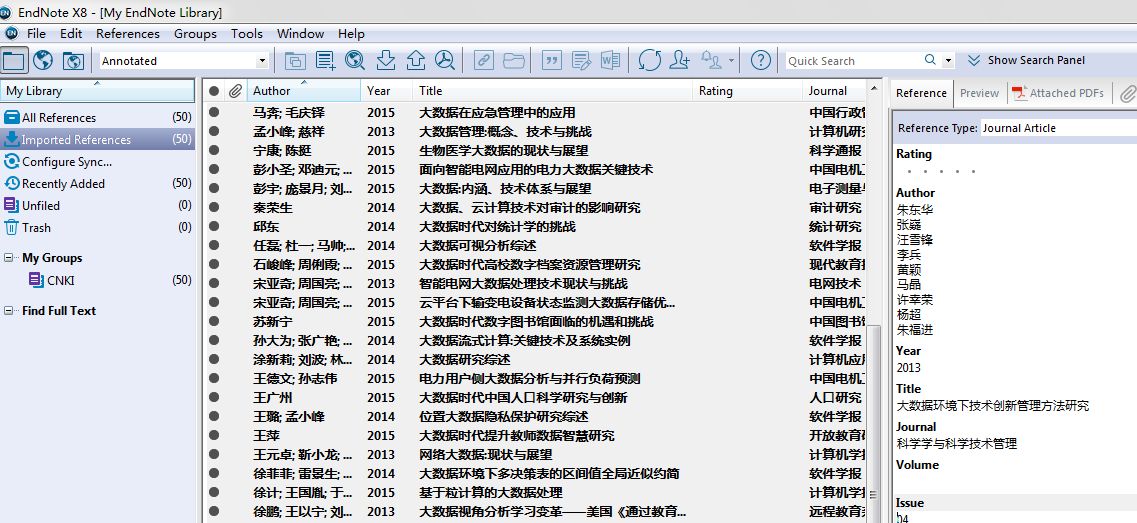Open the Trash group
Viewport: 1137px width, 523px height.
coord(97,228)
